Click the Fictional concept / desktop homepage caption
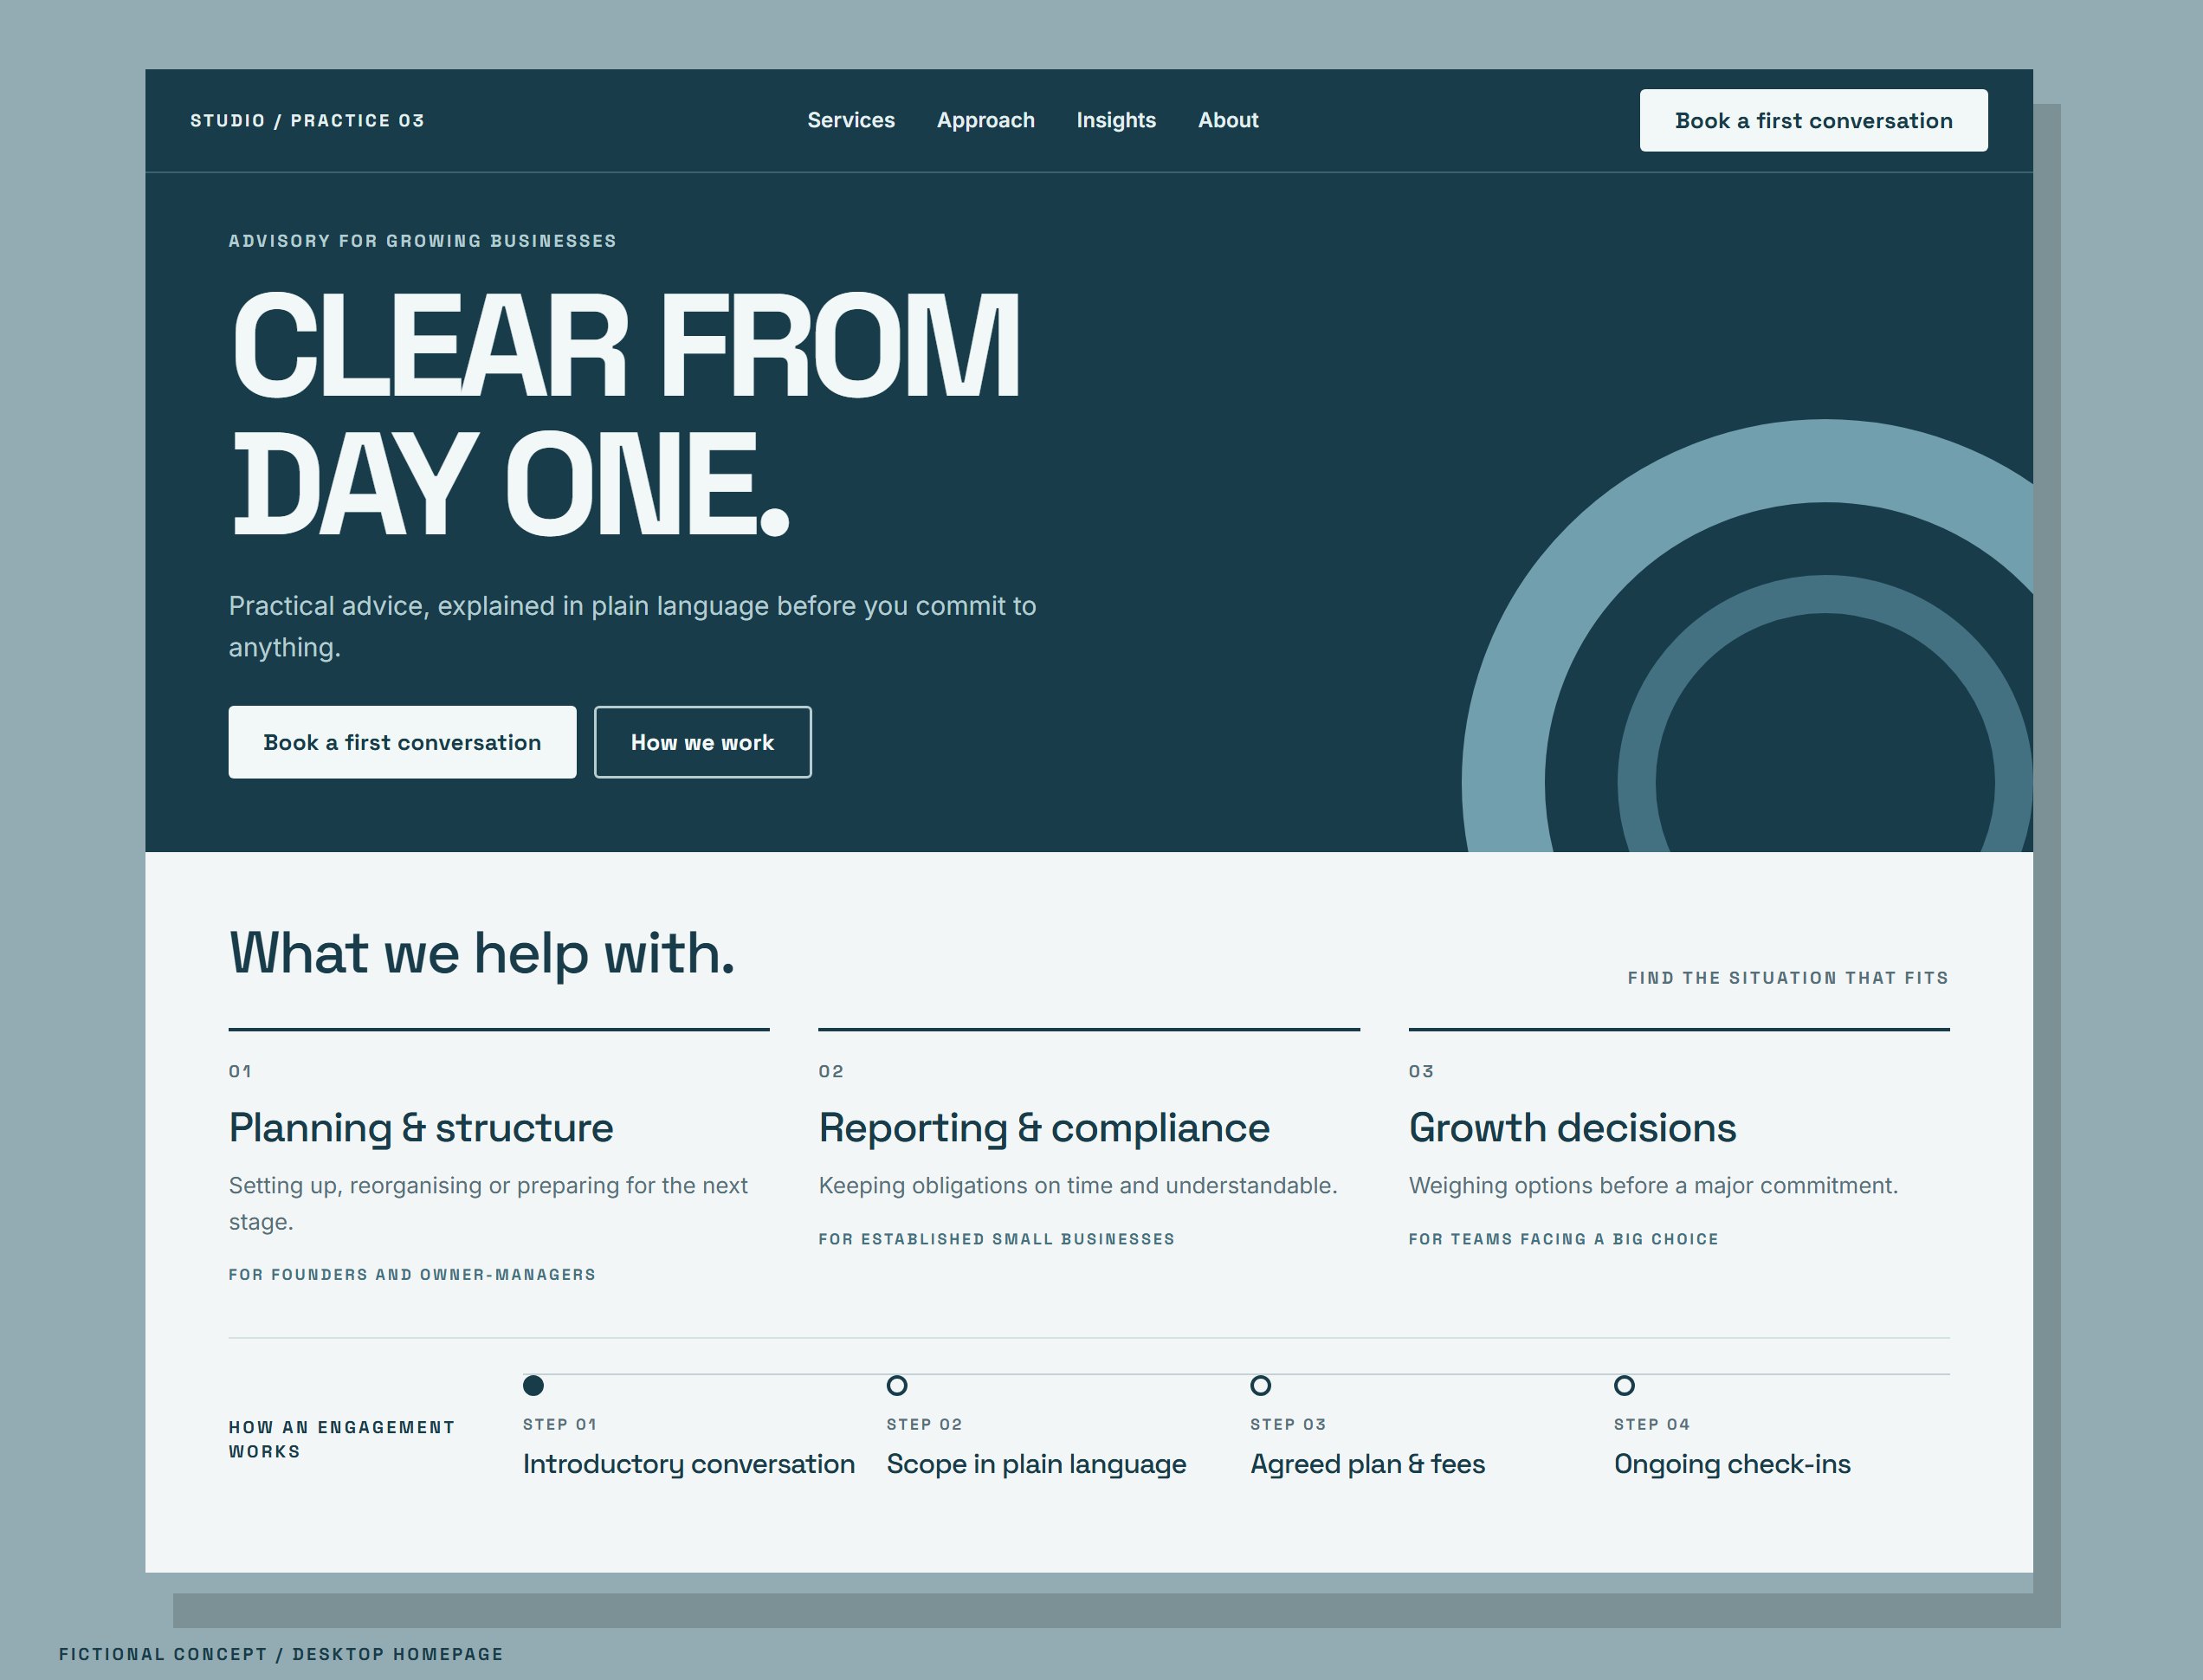 [281, 1654]
